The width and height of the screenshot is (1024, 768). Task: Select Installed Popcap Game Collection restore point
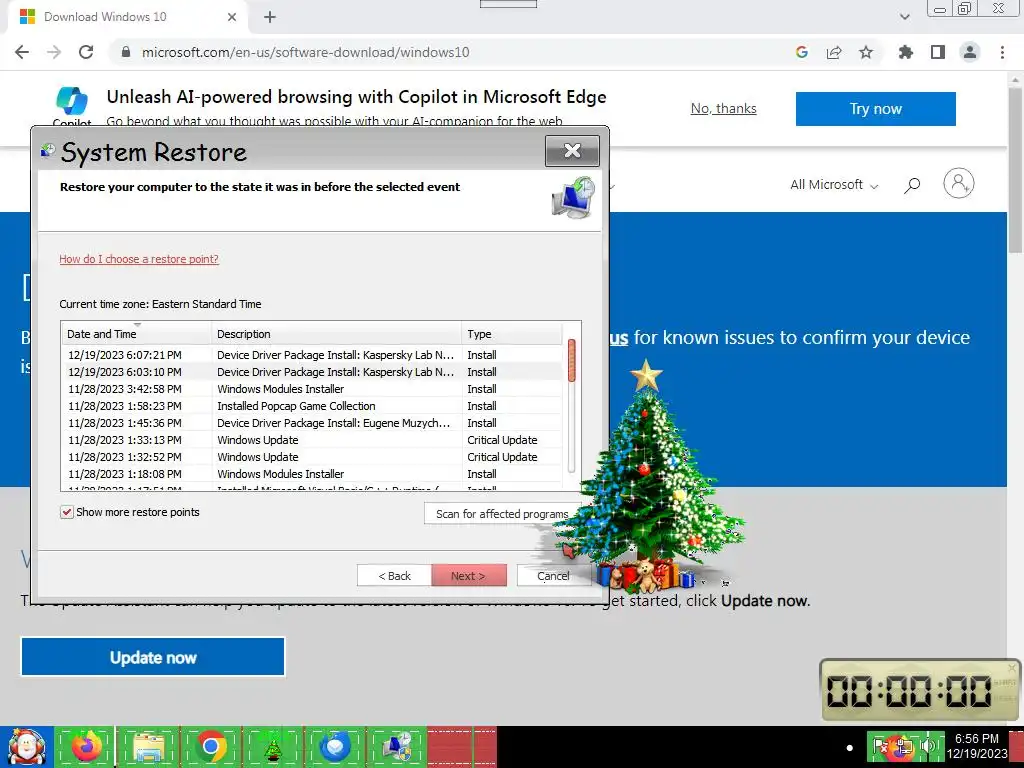tap(312, 406)
